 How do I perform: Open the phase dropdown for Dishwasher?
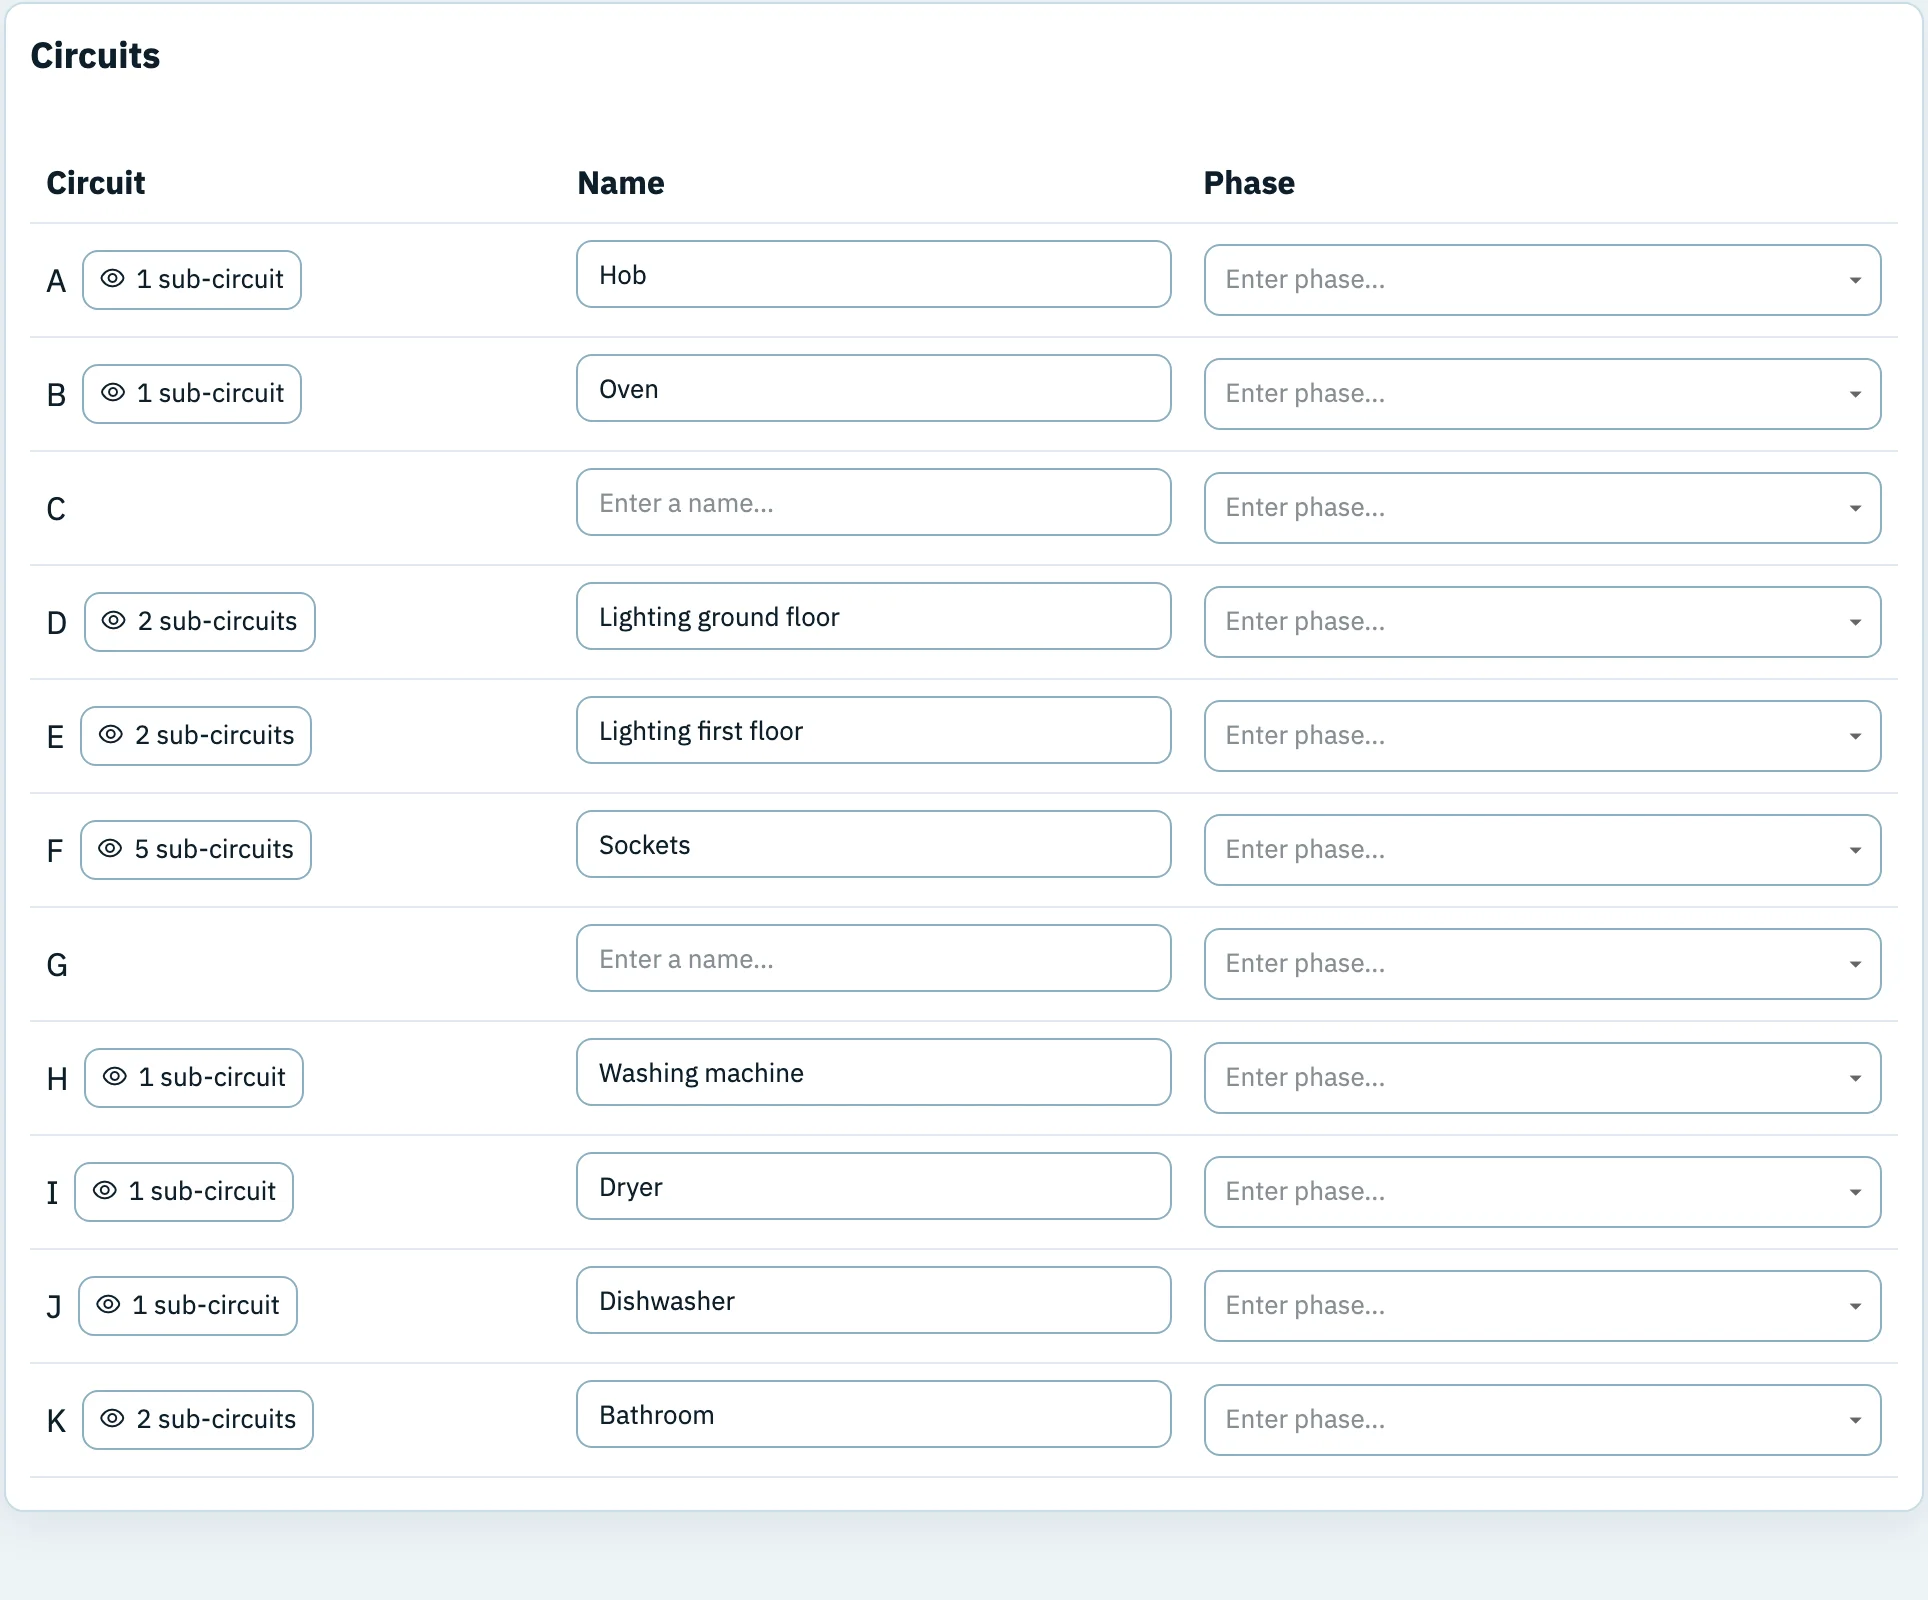point(1542,1306)
